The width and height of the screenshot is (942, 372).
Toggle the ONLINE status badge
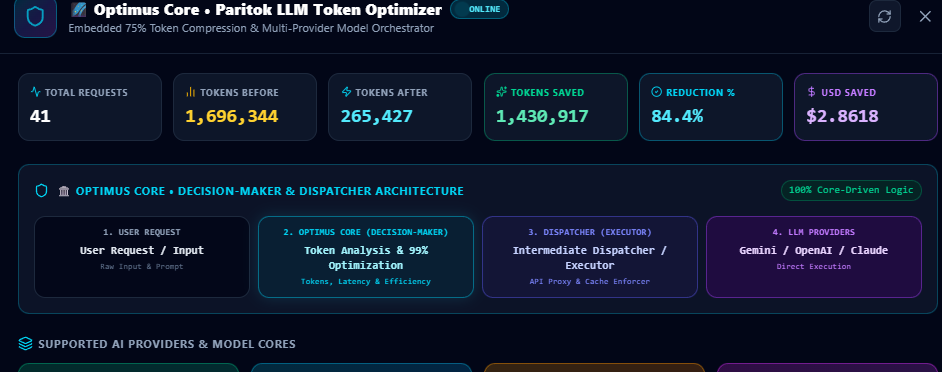click(x=479, y=10)
